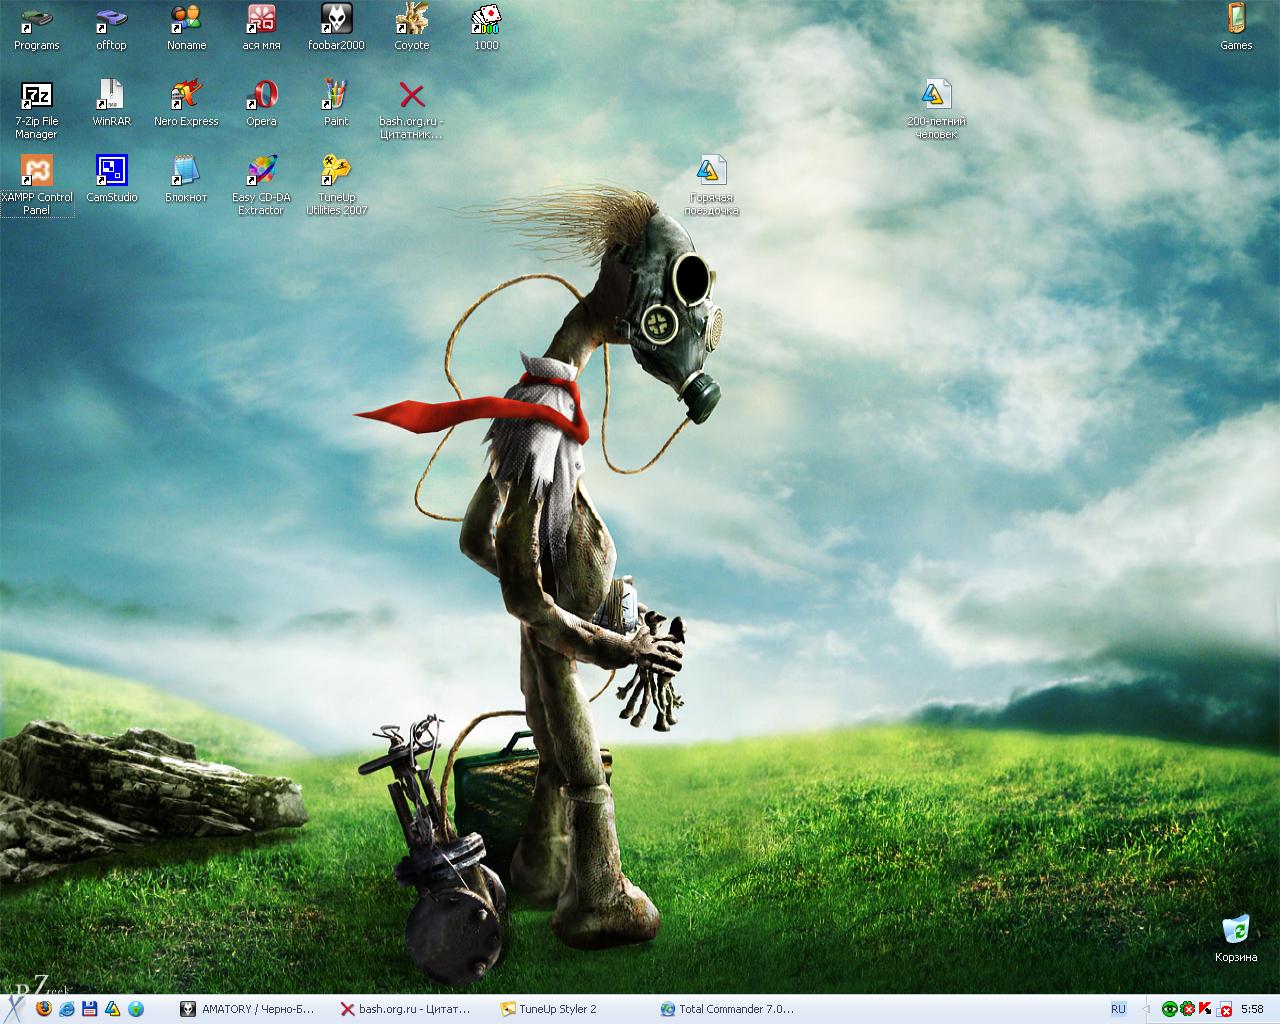The height and width of the screenshot is (1024, 1280).
Task: Select the Easy CD-DA Extractor icon
Action: 261,186
